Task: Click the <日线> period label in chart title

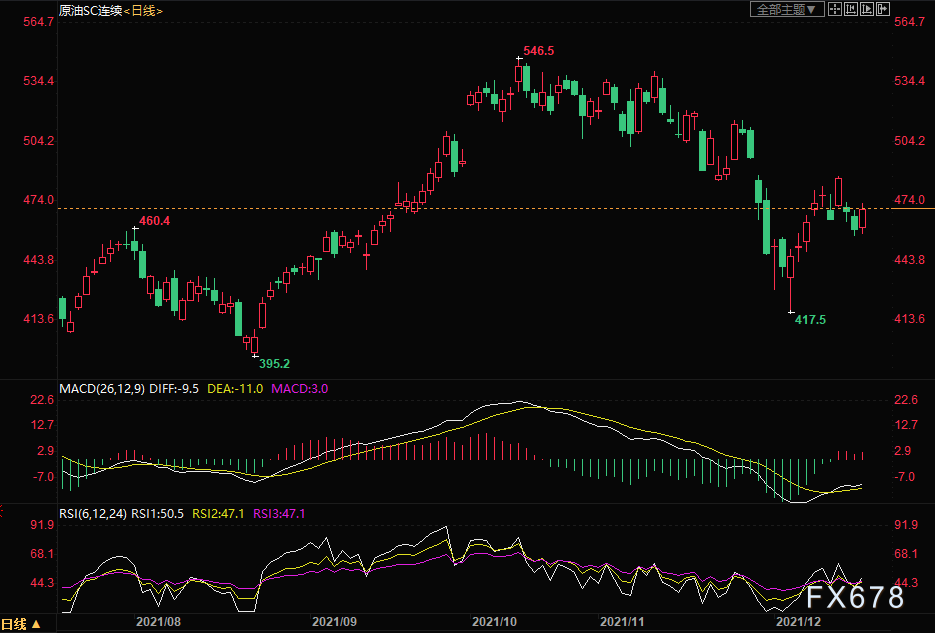Action: pos(143,10)
